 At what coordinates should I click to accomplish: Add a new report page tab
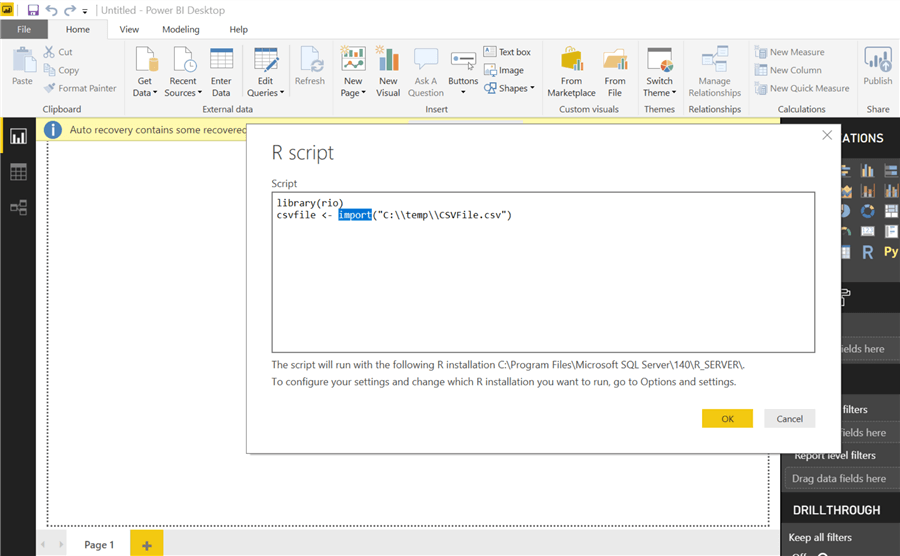[146, 545]
